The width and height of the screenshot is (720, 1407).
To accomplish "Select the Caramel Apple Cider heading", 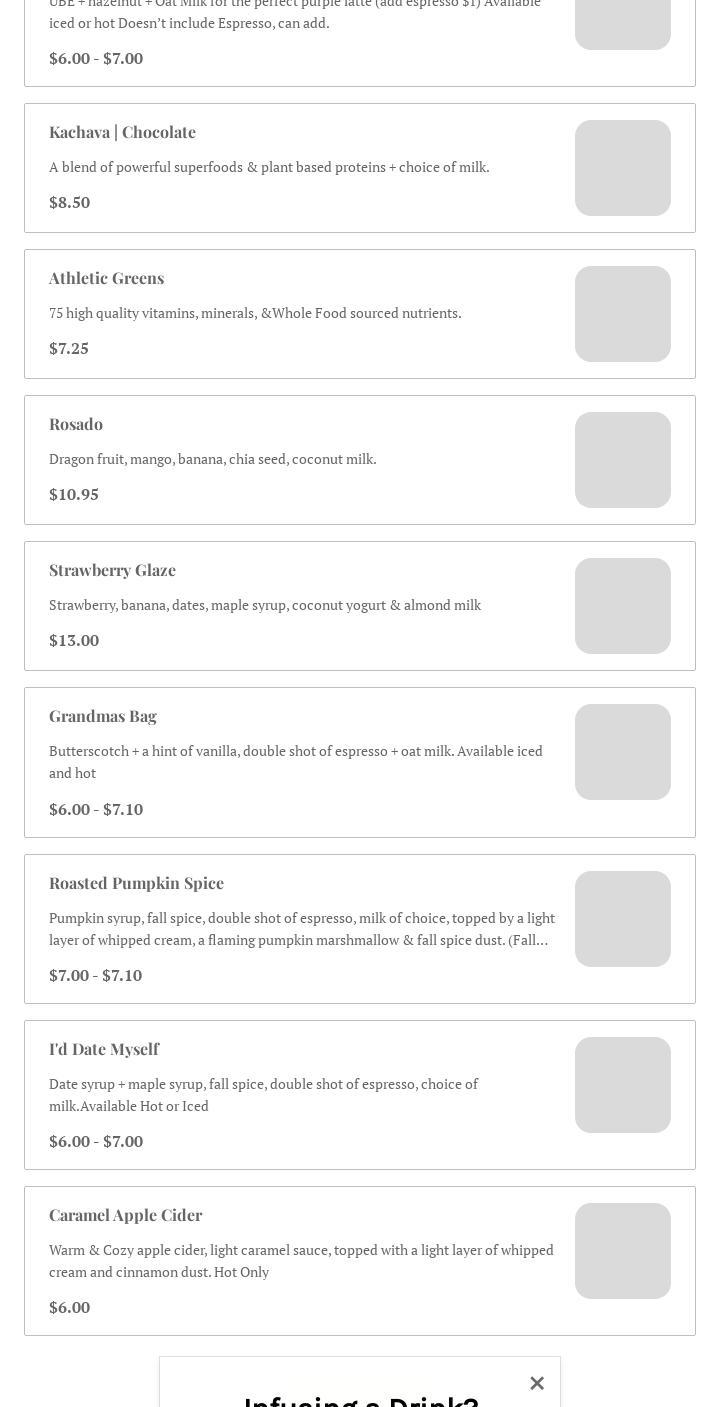I will [125, 1215].
